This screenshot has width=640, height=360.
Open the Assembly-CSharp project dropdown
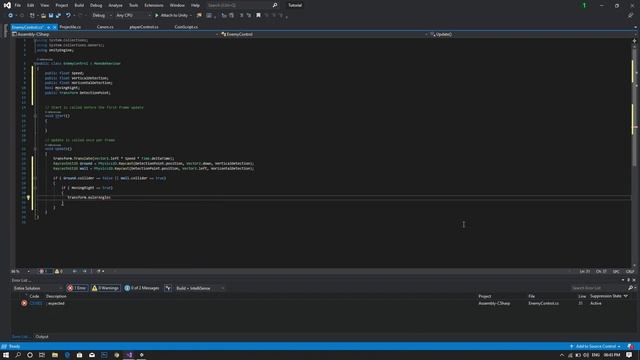115,34
